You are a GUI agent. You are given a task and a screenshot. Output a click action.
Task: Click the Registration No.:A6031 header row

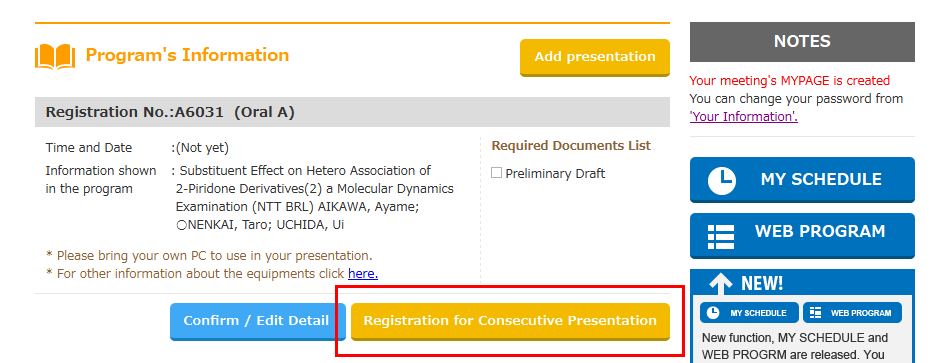point(352,112)
